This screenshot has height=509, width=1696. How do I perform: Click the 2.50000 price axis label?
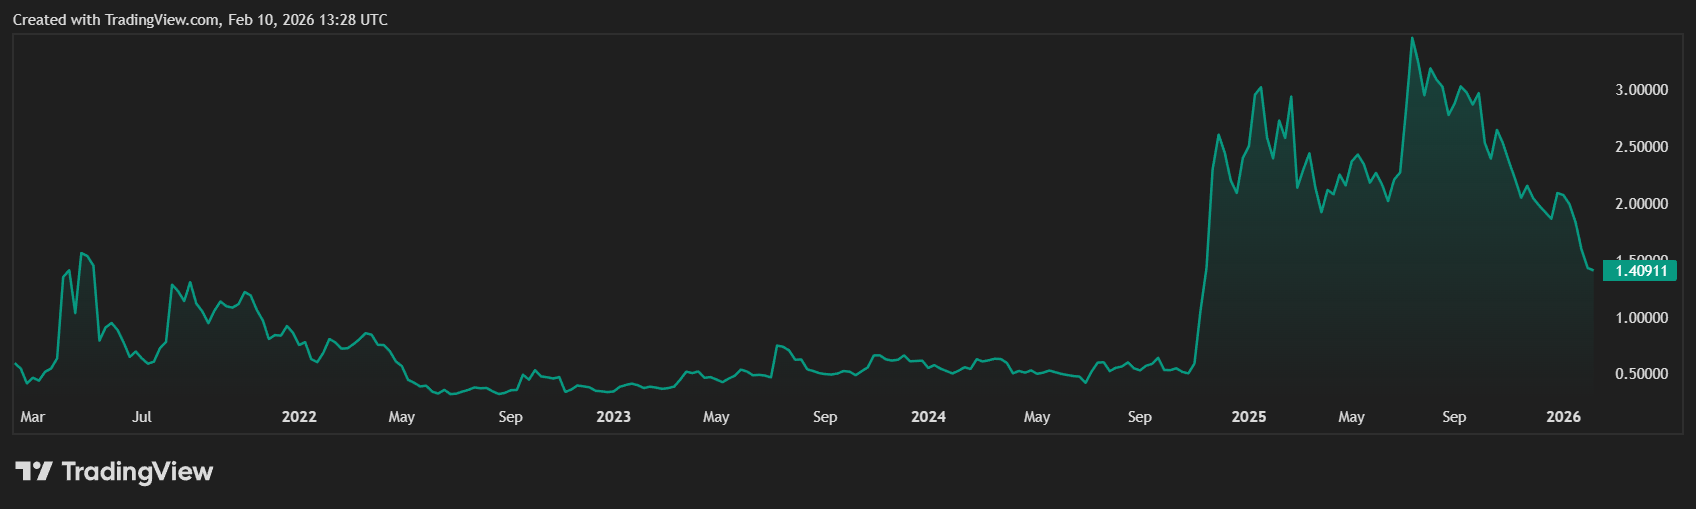[x=1641, y=147]
